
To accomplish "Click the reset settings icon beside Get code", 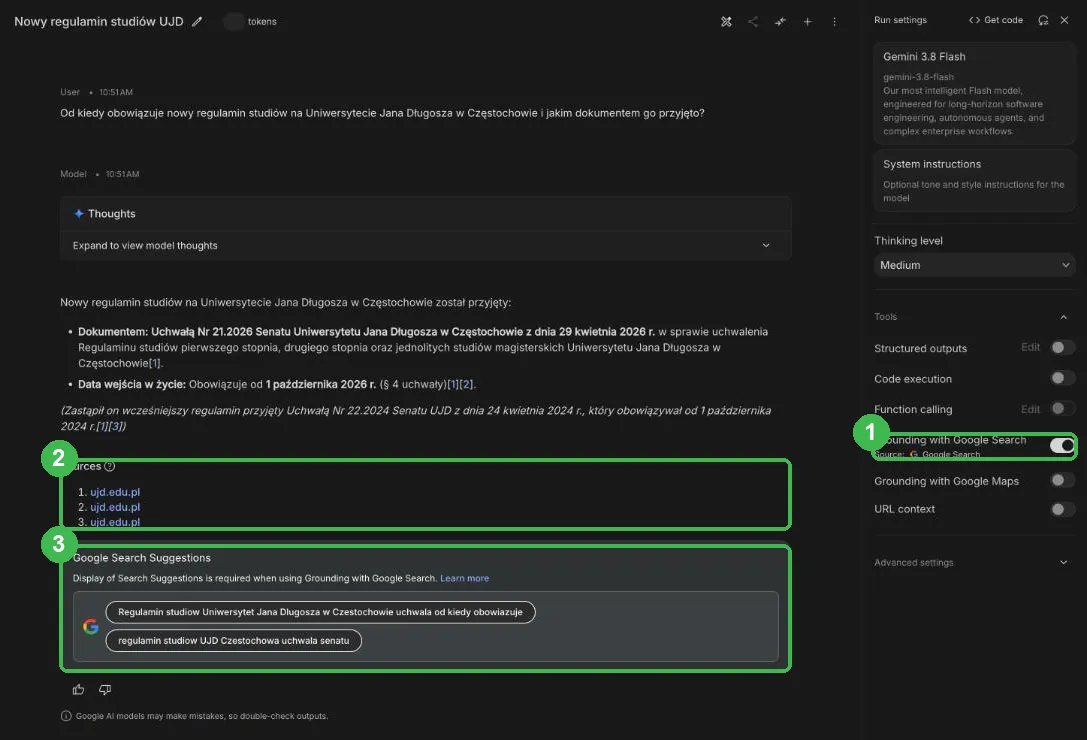I will 1043,20.
